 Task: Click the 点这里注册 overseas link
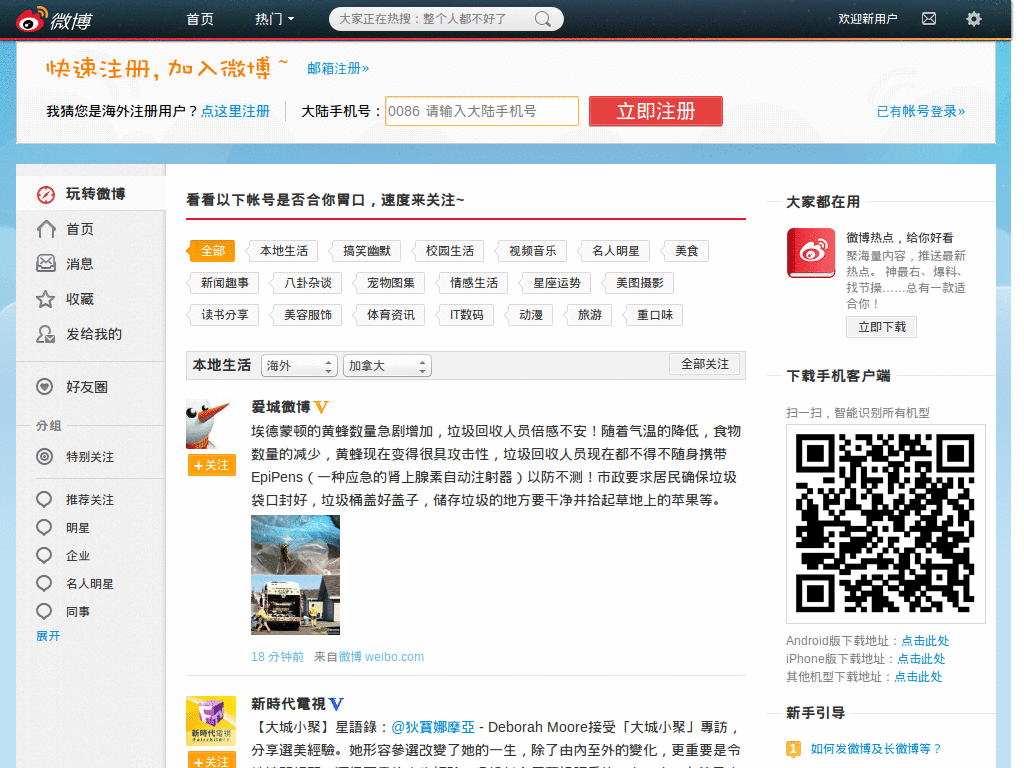coord(235,111)
